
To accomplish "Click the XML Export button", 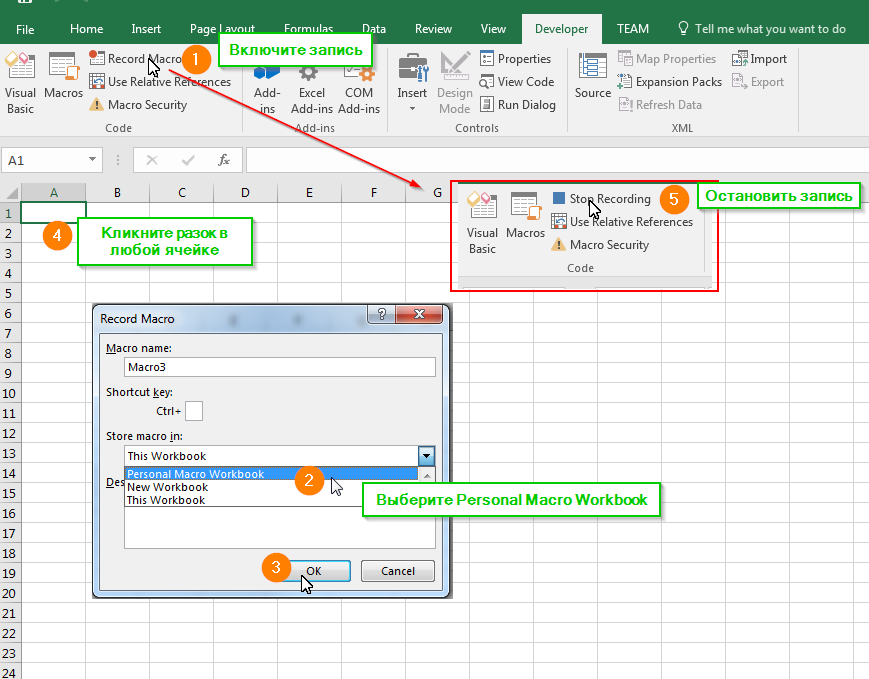I will (x=758, y=81).
